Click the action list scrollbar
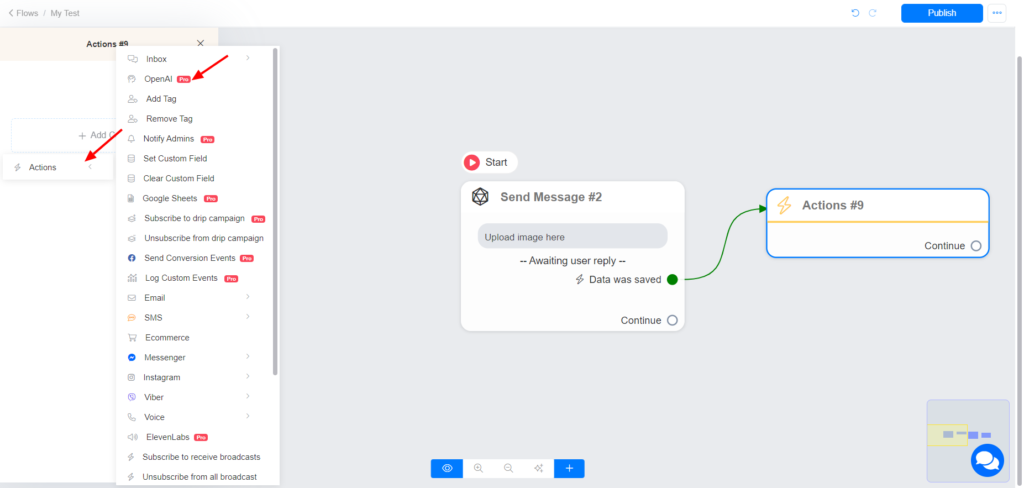1024x488 pixels. coord(275,212)
